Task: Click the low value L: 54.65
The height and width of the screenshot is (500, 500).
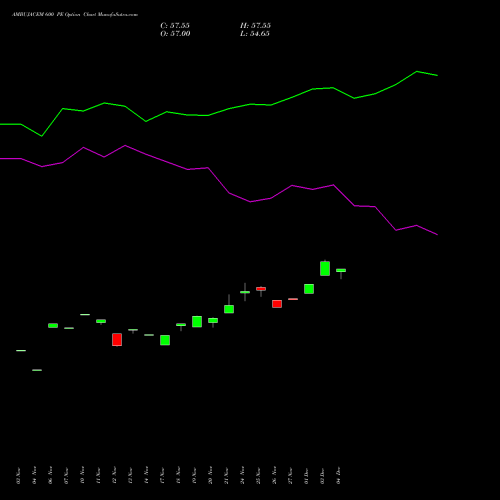Action: point(255,34)
